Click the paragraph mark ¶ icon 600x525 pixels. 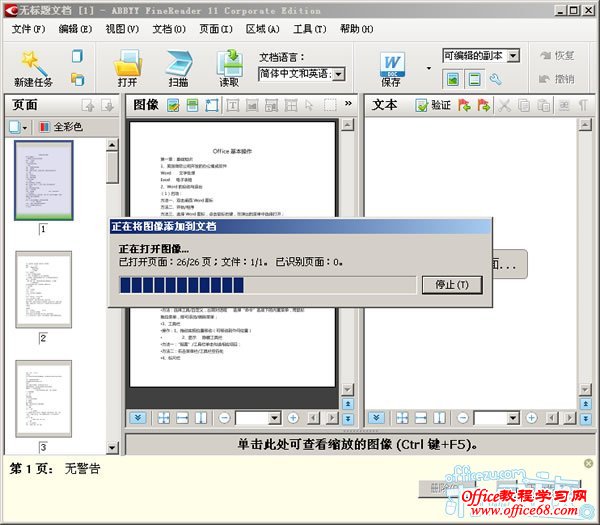click(583, 105)
